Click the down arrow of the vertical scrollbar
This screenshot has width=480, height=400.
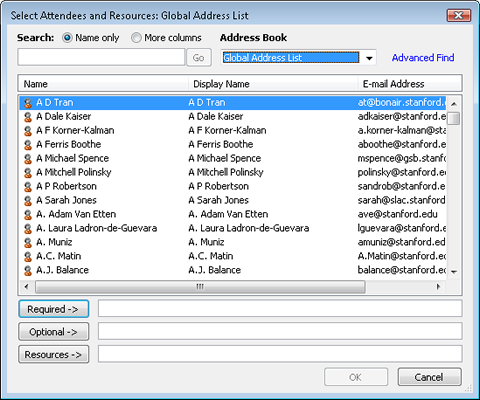tap(454, 272)
